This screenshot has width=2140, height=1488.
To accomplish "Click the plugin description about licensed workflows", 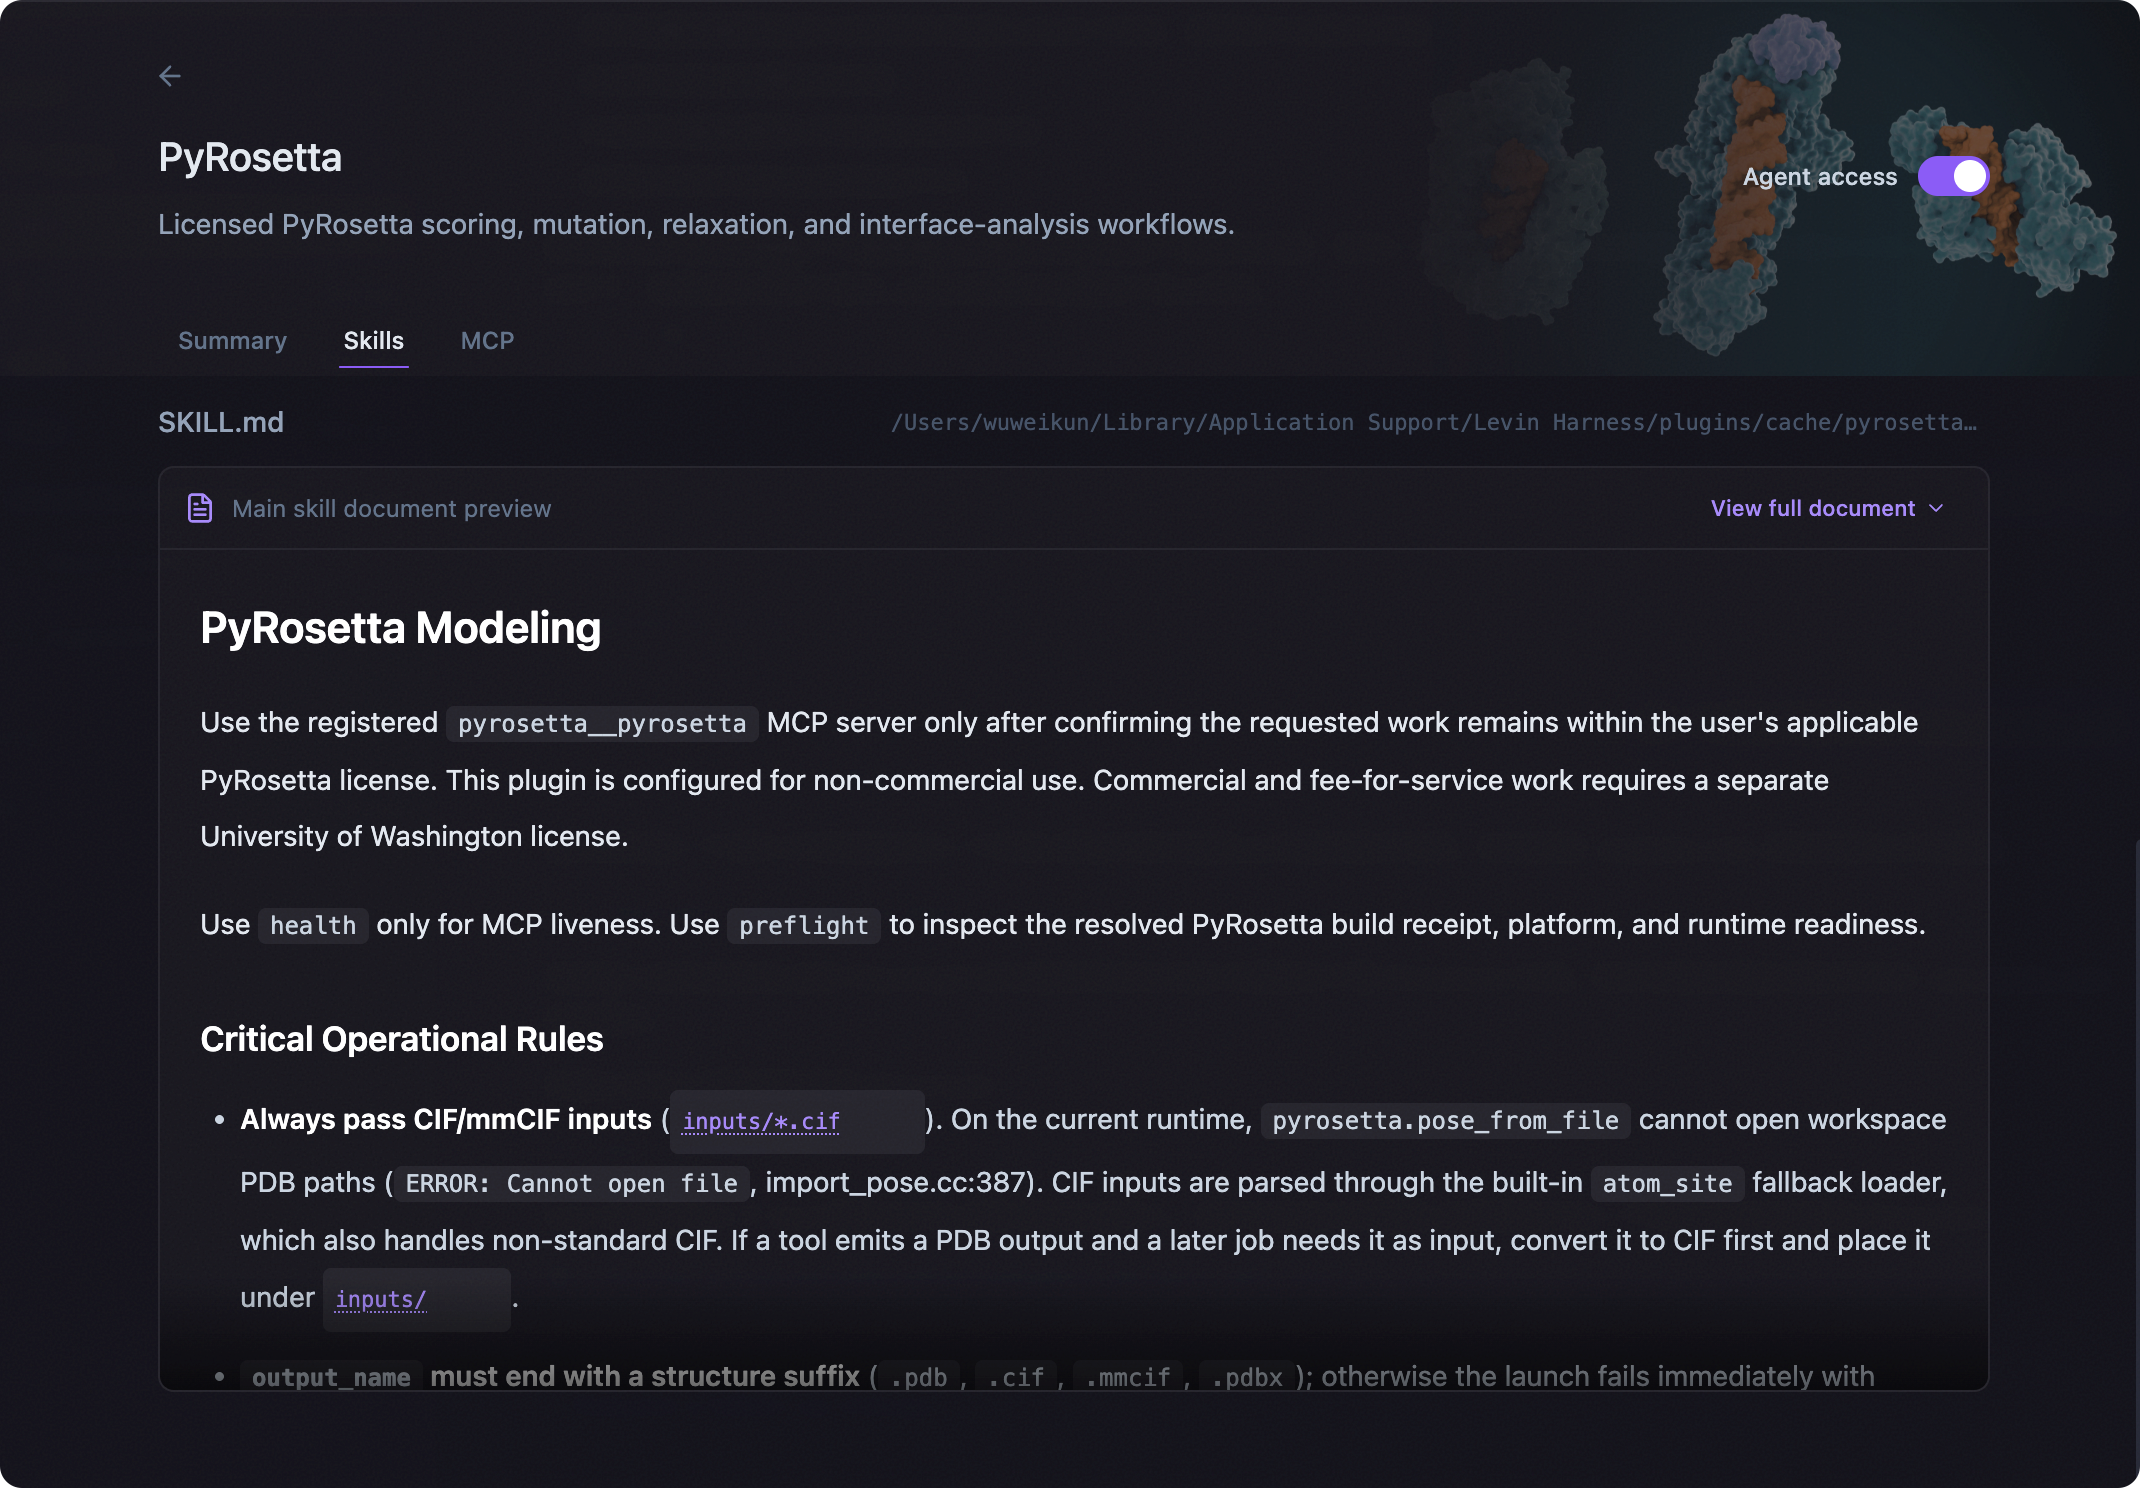I will click(696, 224).
